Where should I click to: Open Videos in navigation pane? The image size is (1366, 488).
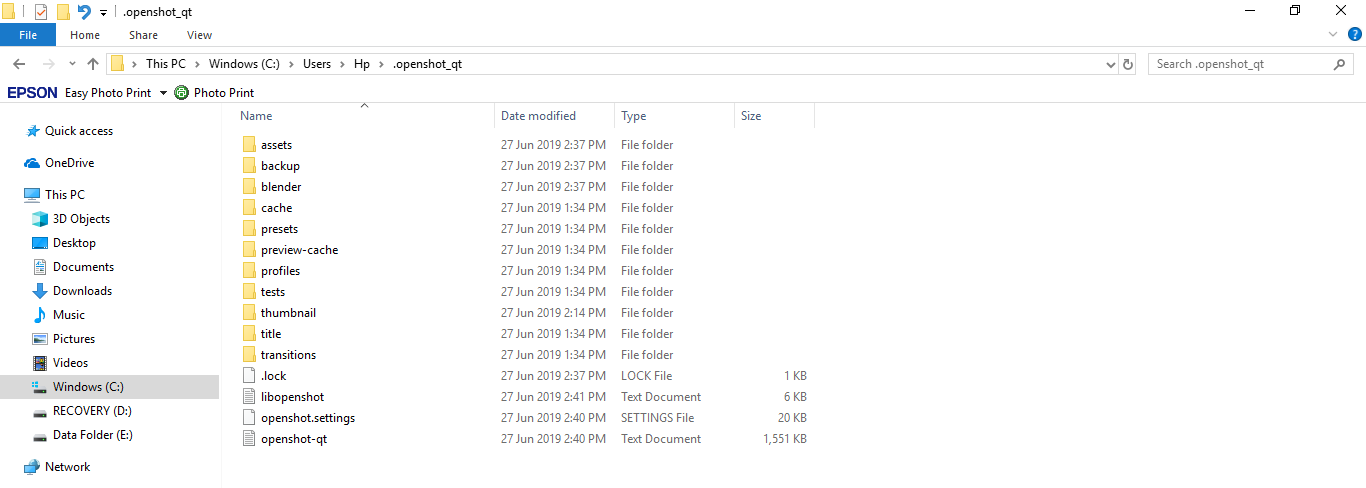pyautogui.click(x=70, y=363)
